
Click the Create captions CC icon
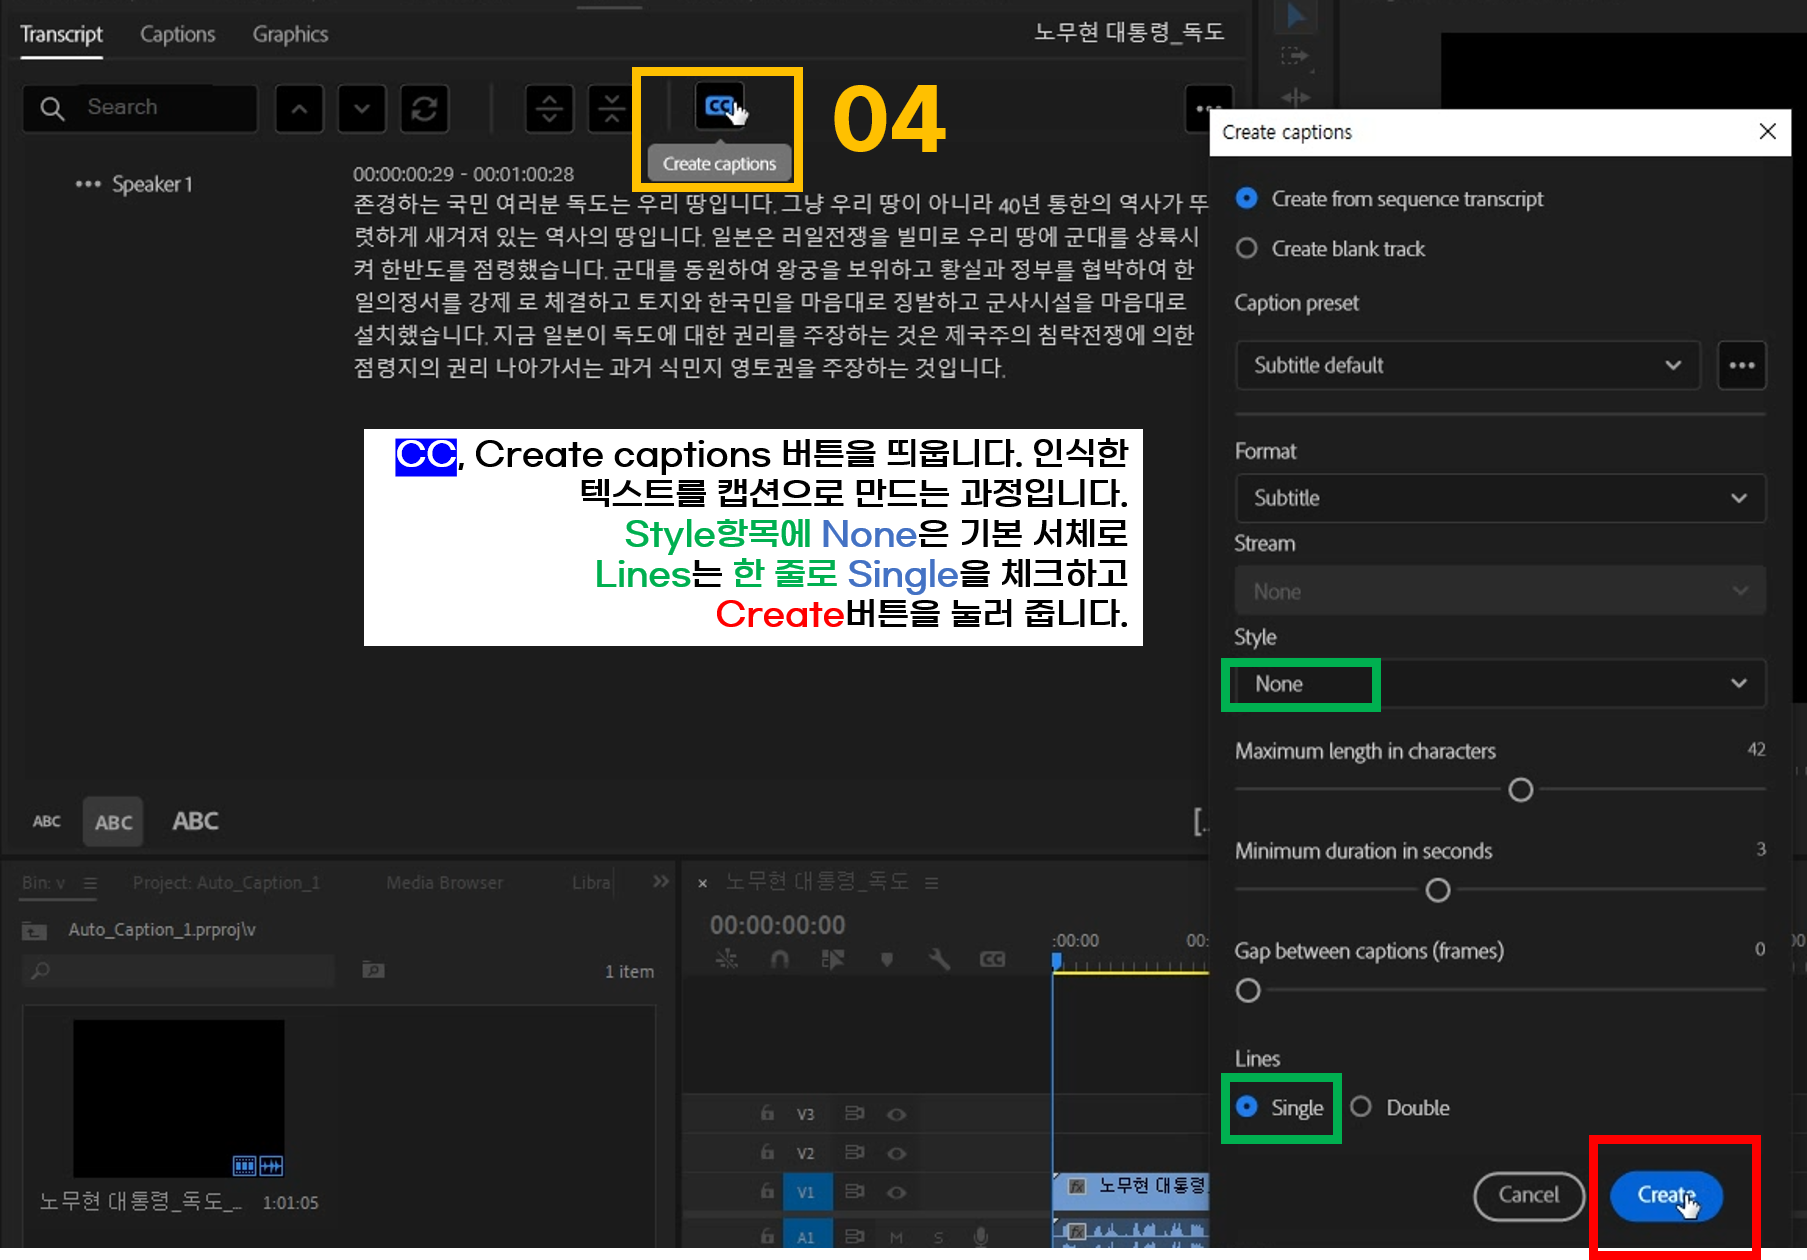(x=720, y=106)
